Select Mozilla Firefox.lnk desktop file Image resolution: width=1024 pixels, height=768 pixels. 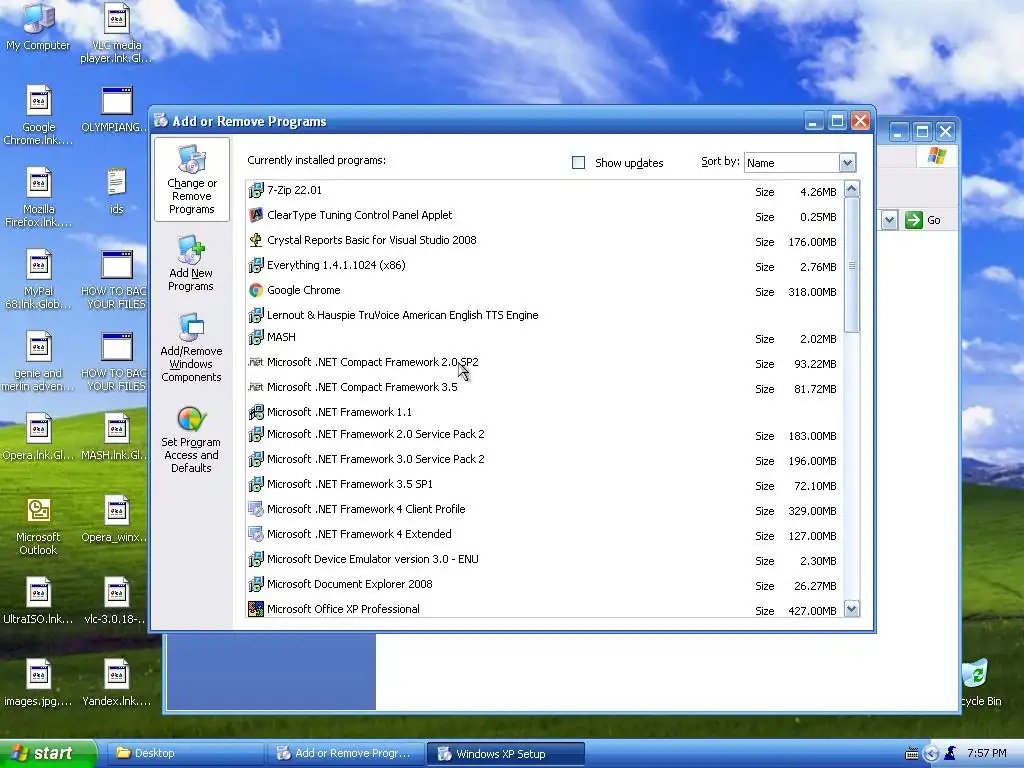click(x=38, y=197)
